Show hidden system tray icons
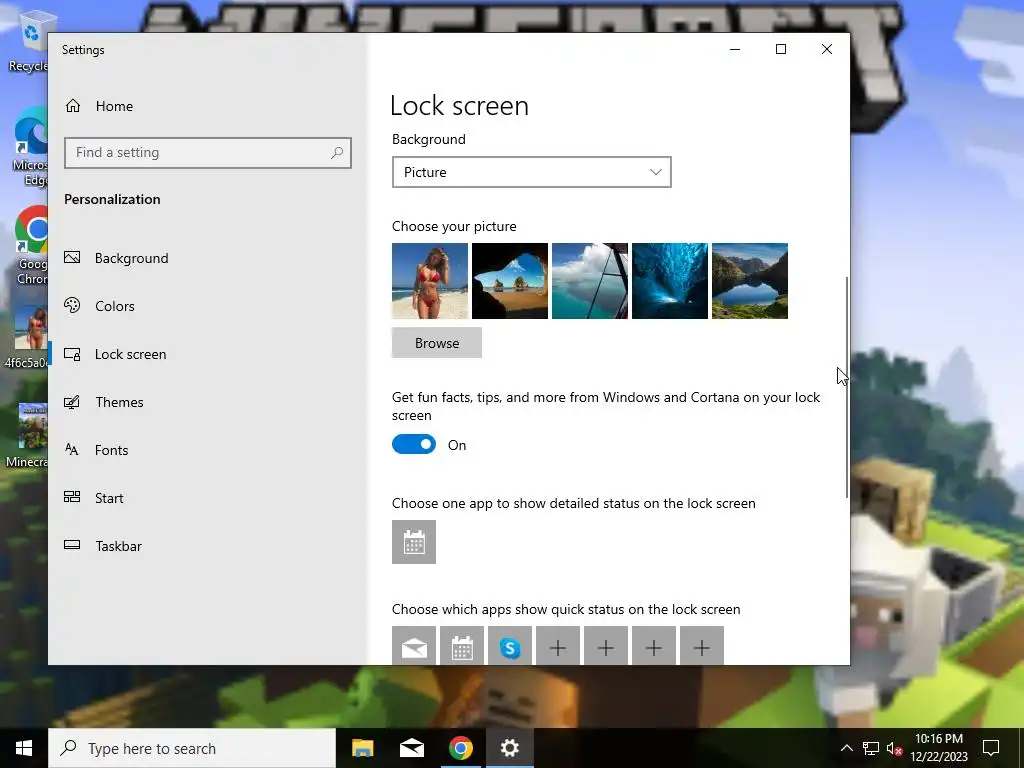 846,748
